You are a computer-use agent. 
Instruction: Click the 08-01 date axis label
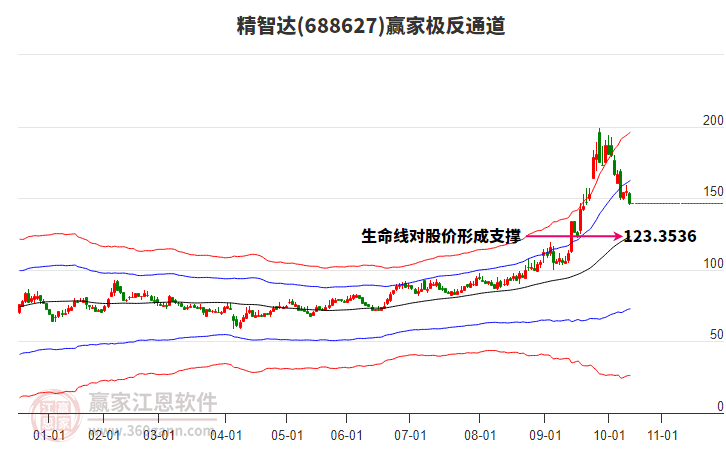[x=480, y=436]
